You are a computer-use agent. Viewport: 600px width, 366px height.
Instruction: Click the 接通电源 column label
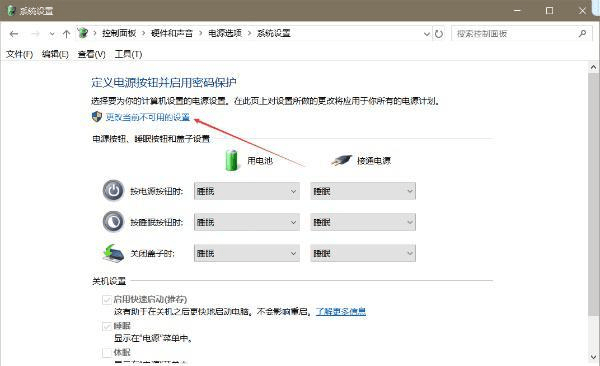tap(374, 160)
